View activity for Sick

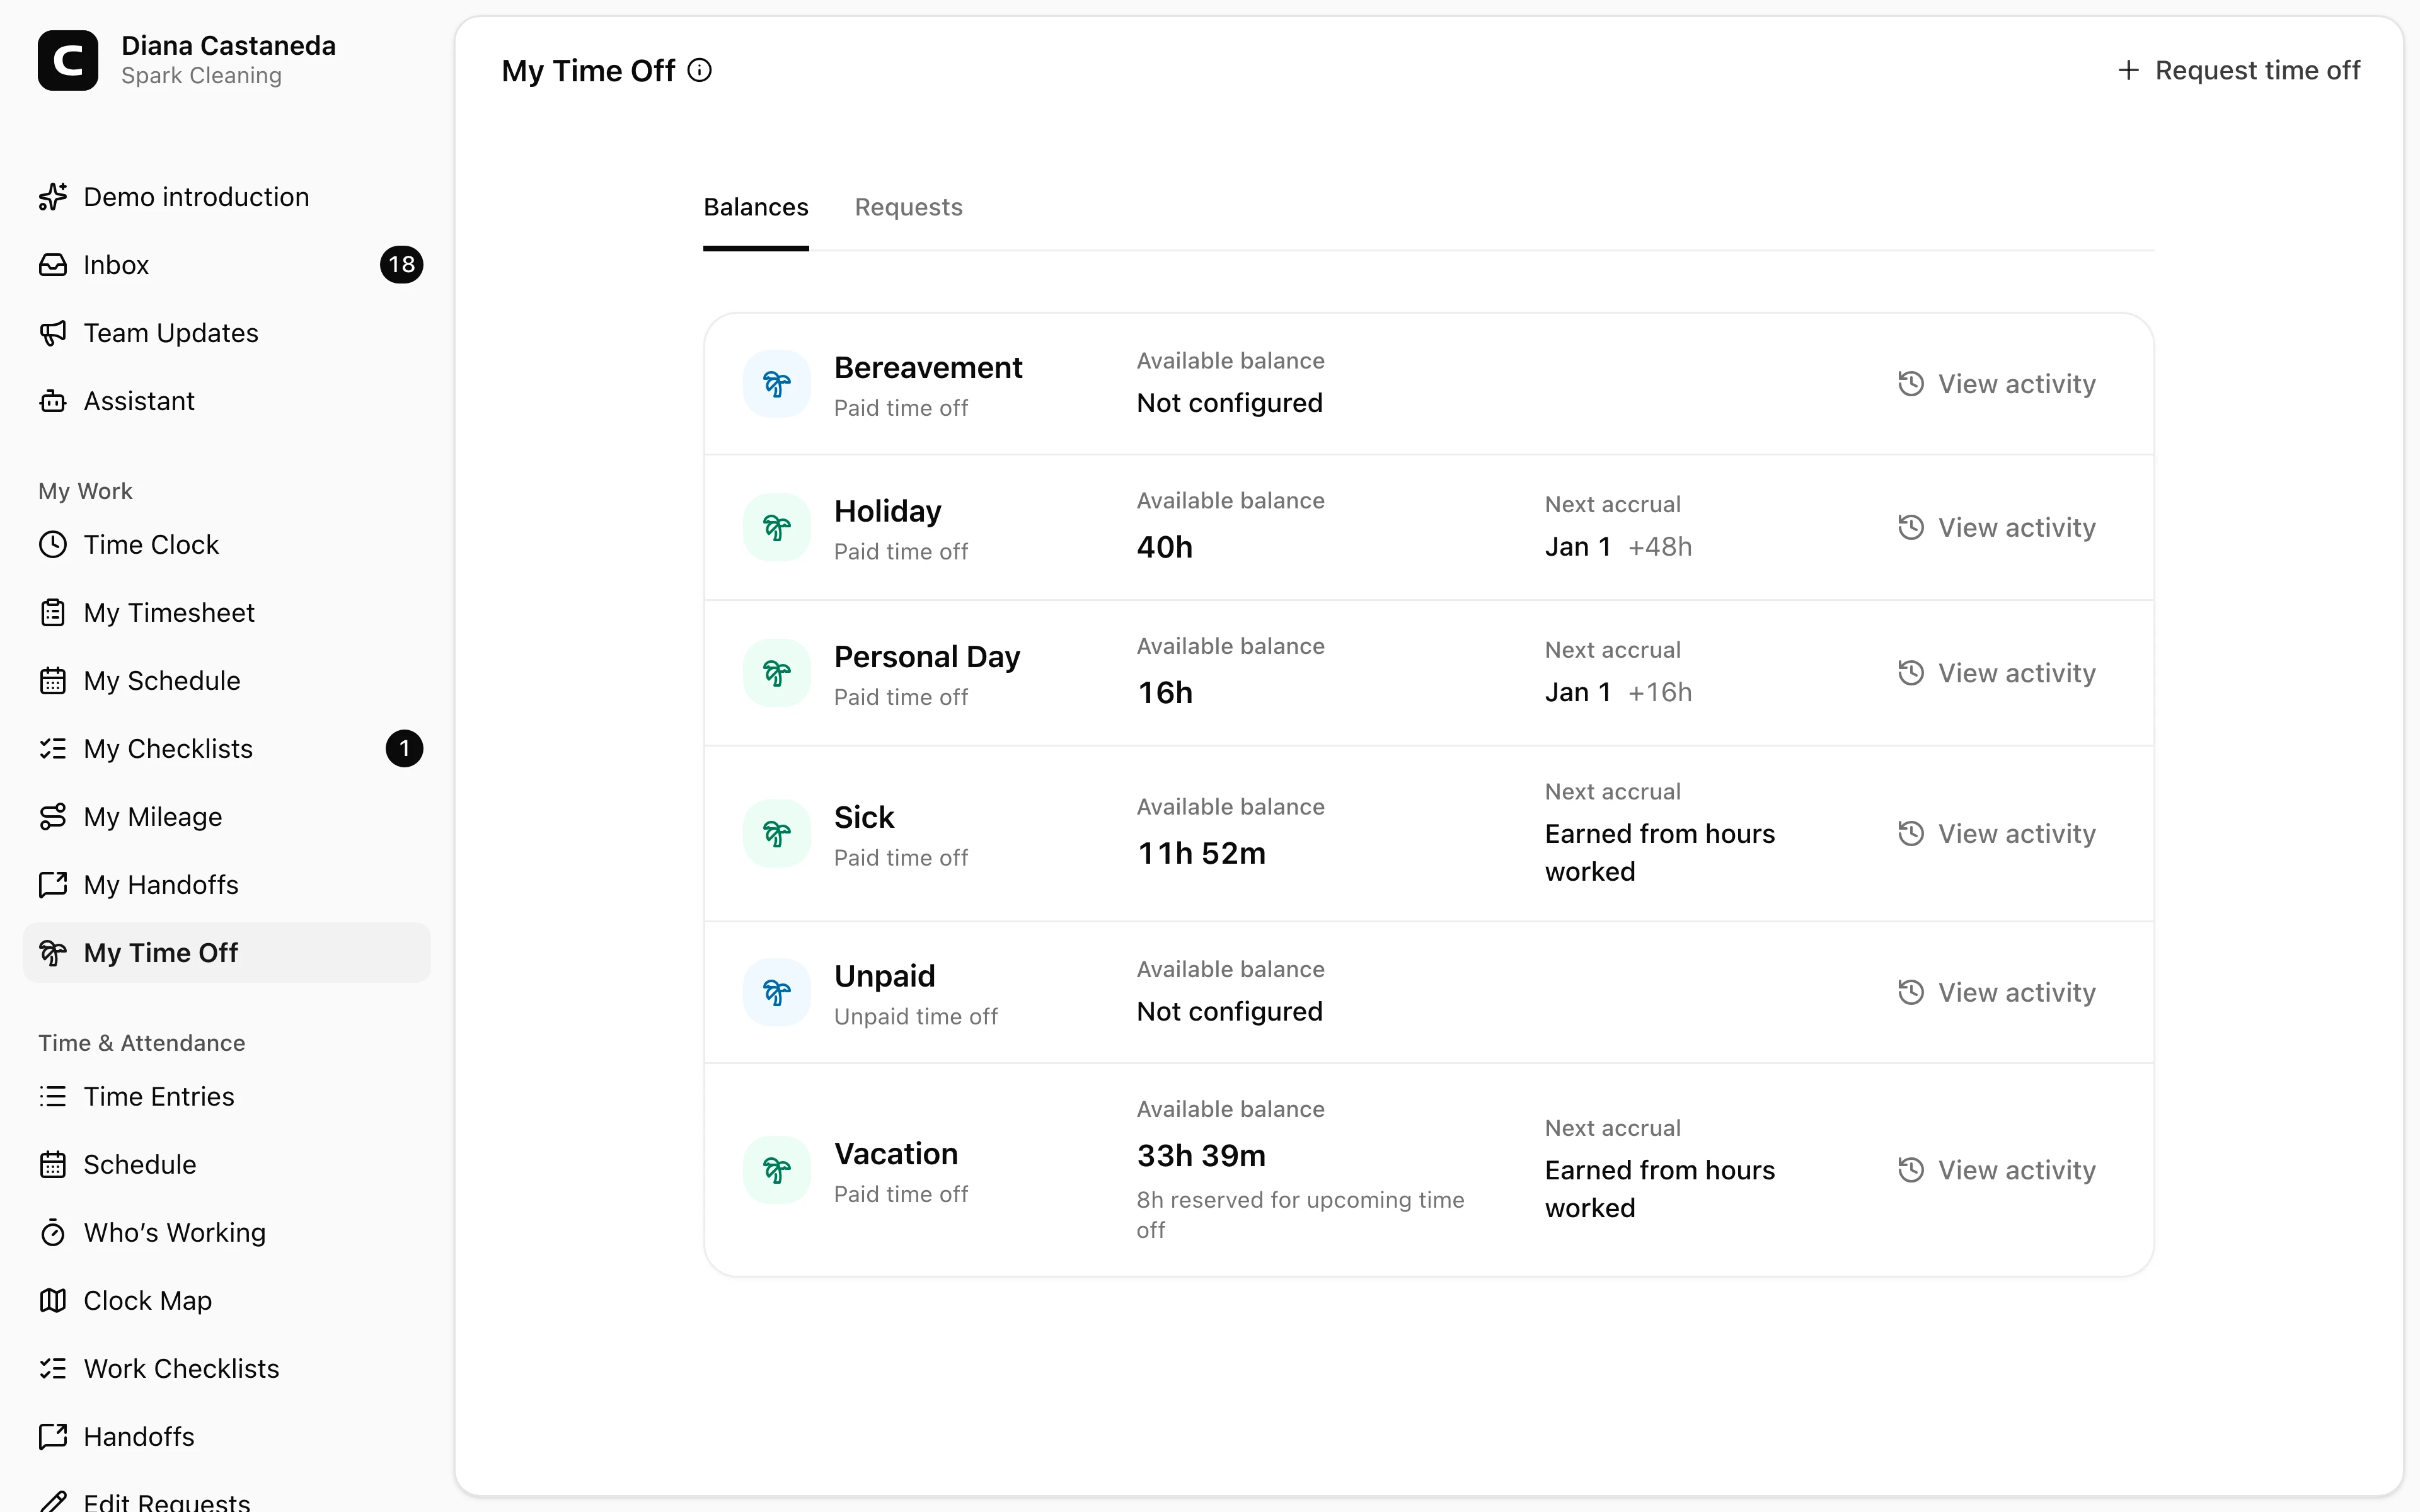(x=1996, y=833)
